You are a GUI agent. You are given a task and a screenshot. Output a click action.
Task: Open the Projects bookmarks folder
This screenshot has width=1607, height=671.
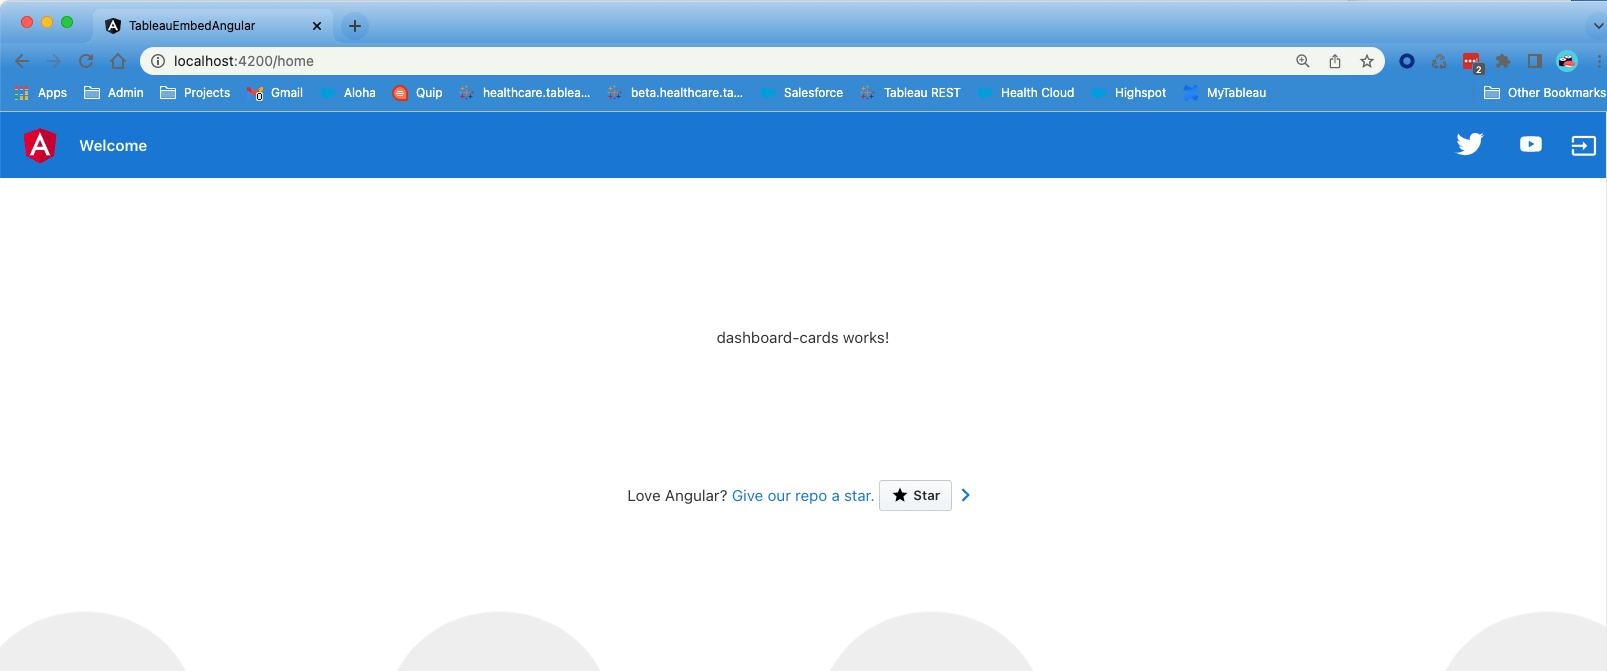(195, 93)
